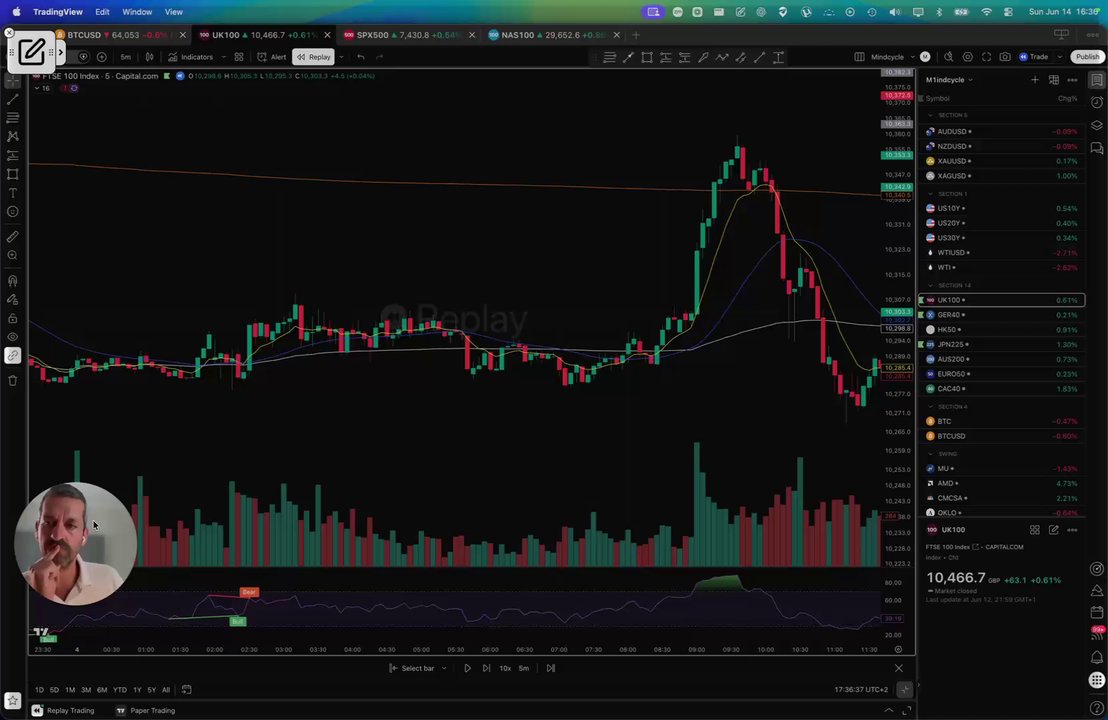Select the forecasting and measurement tools
1108x720 pixels.
click(13, 155)
